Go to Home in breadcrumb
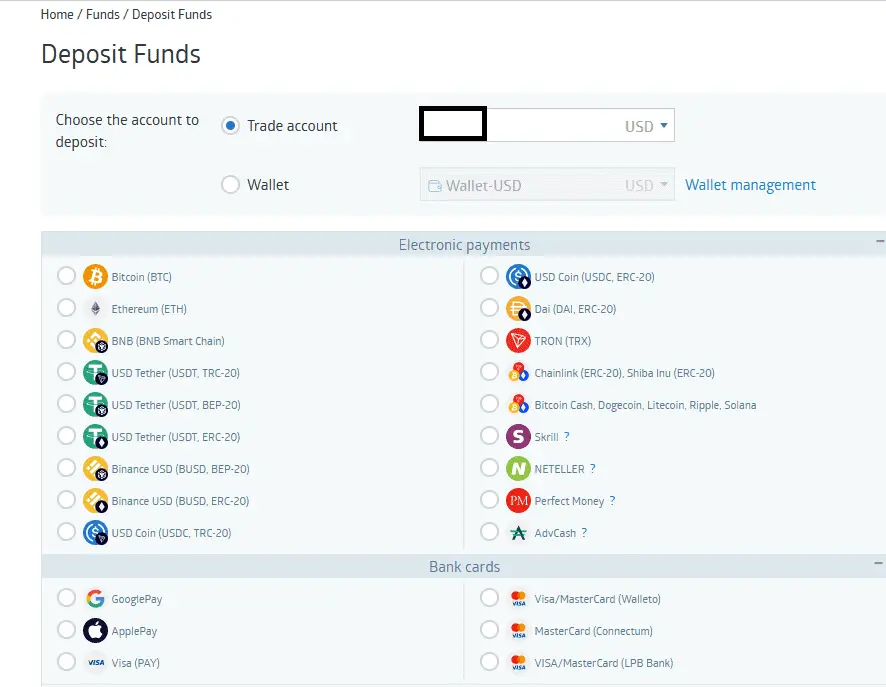Image resolution: width=886 pixels, height=687 pixels. tap(57, 15)
